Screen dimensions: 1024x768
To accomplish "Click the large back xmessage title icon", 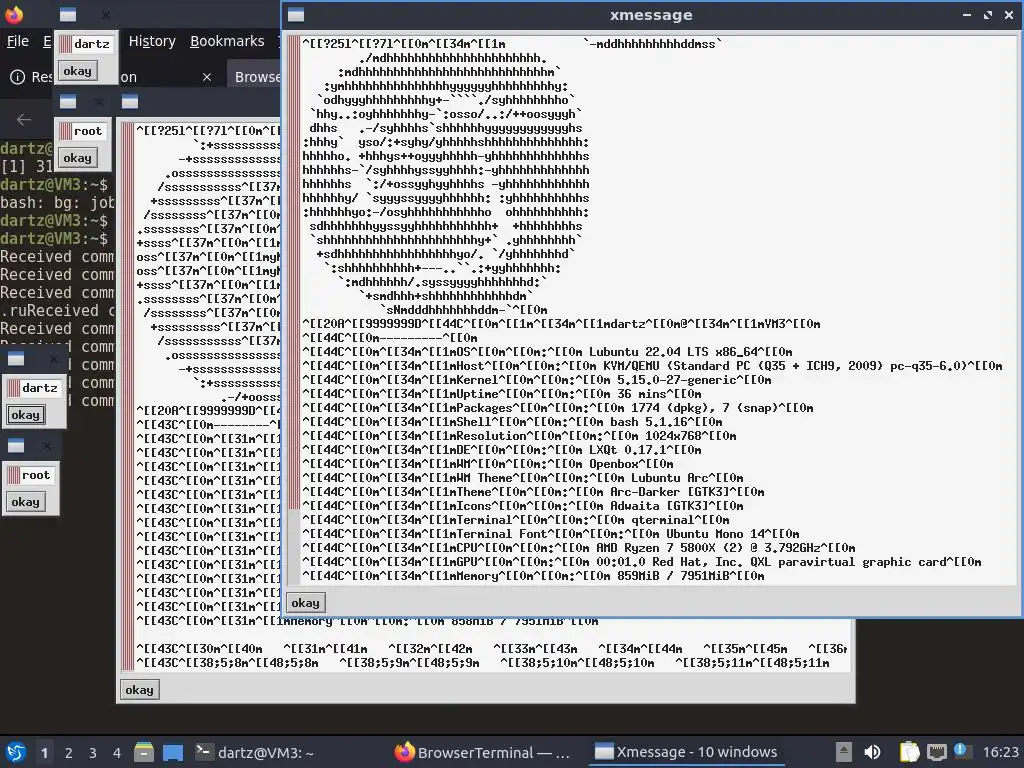I will 130,102.
